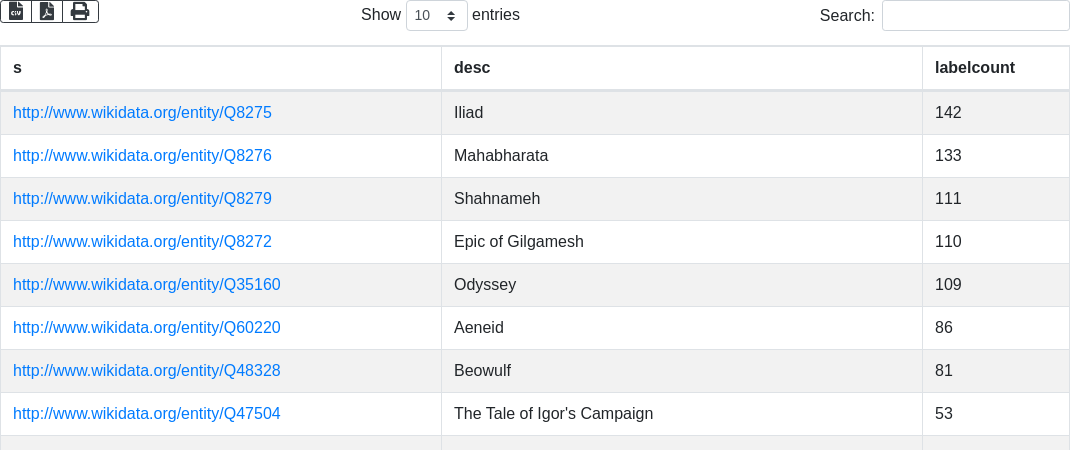Open the Q48328 entity link
The width and height of the screenshot is (1070, 450).
pyautogui.click(x=146, y=371)
